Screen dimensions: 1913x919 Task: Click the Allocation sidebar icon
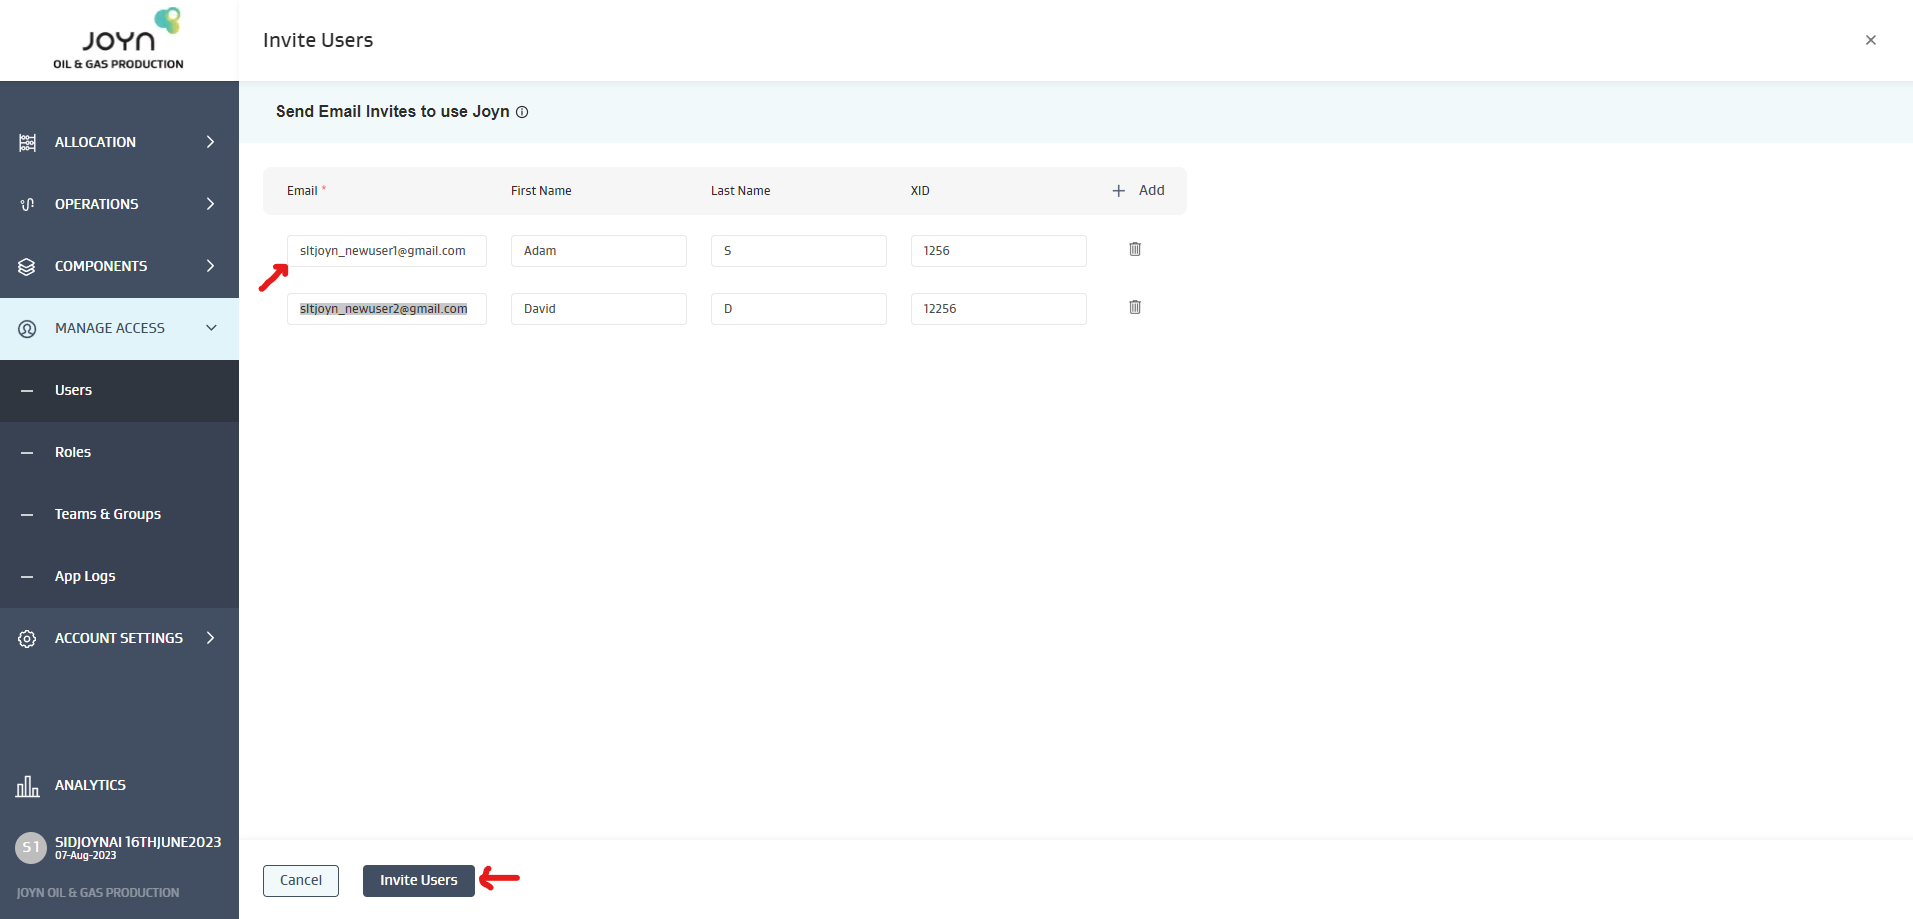(27, 143)
